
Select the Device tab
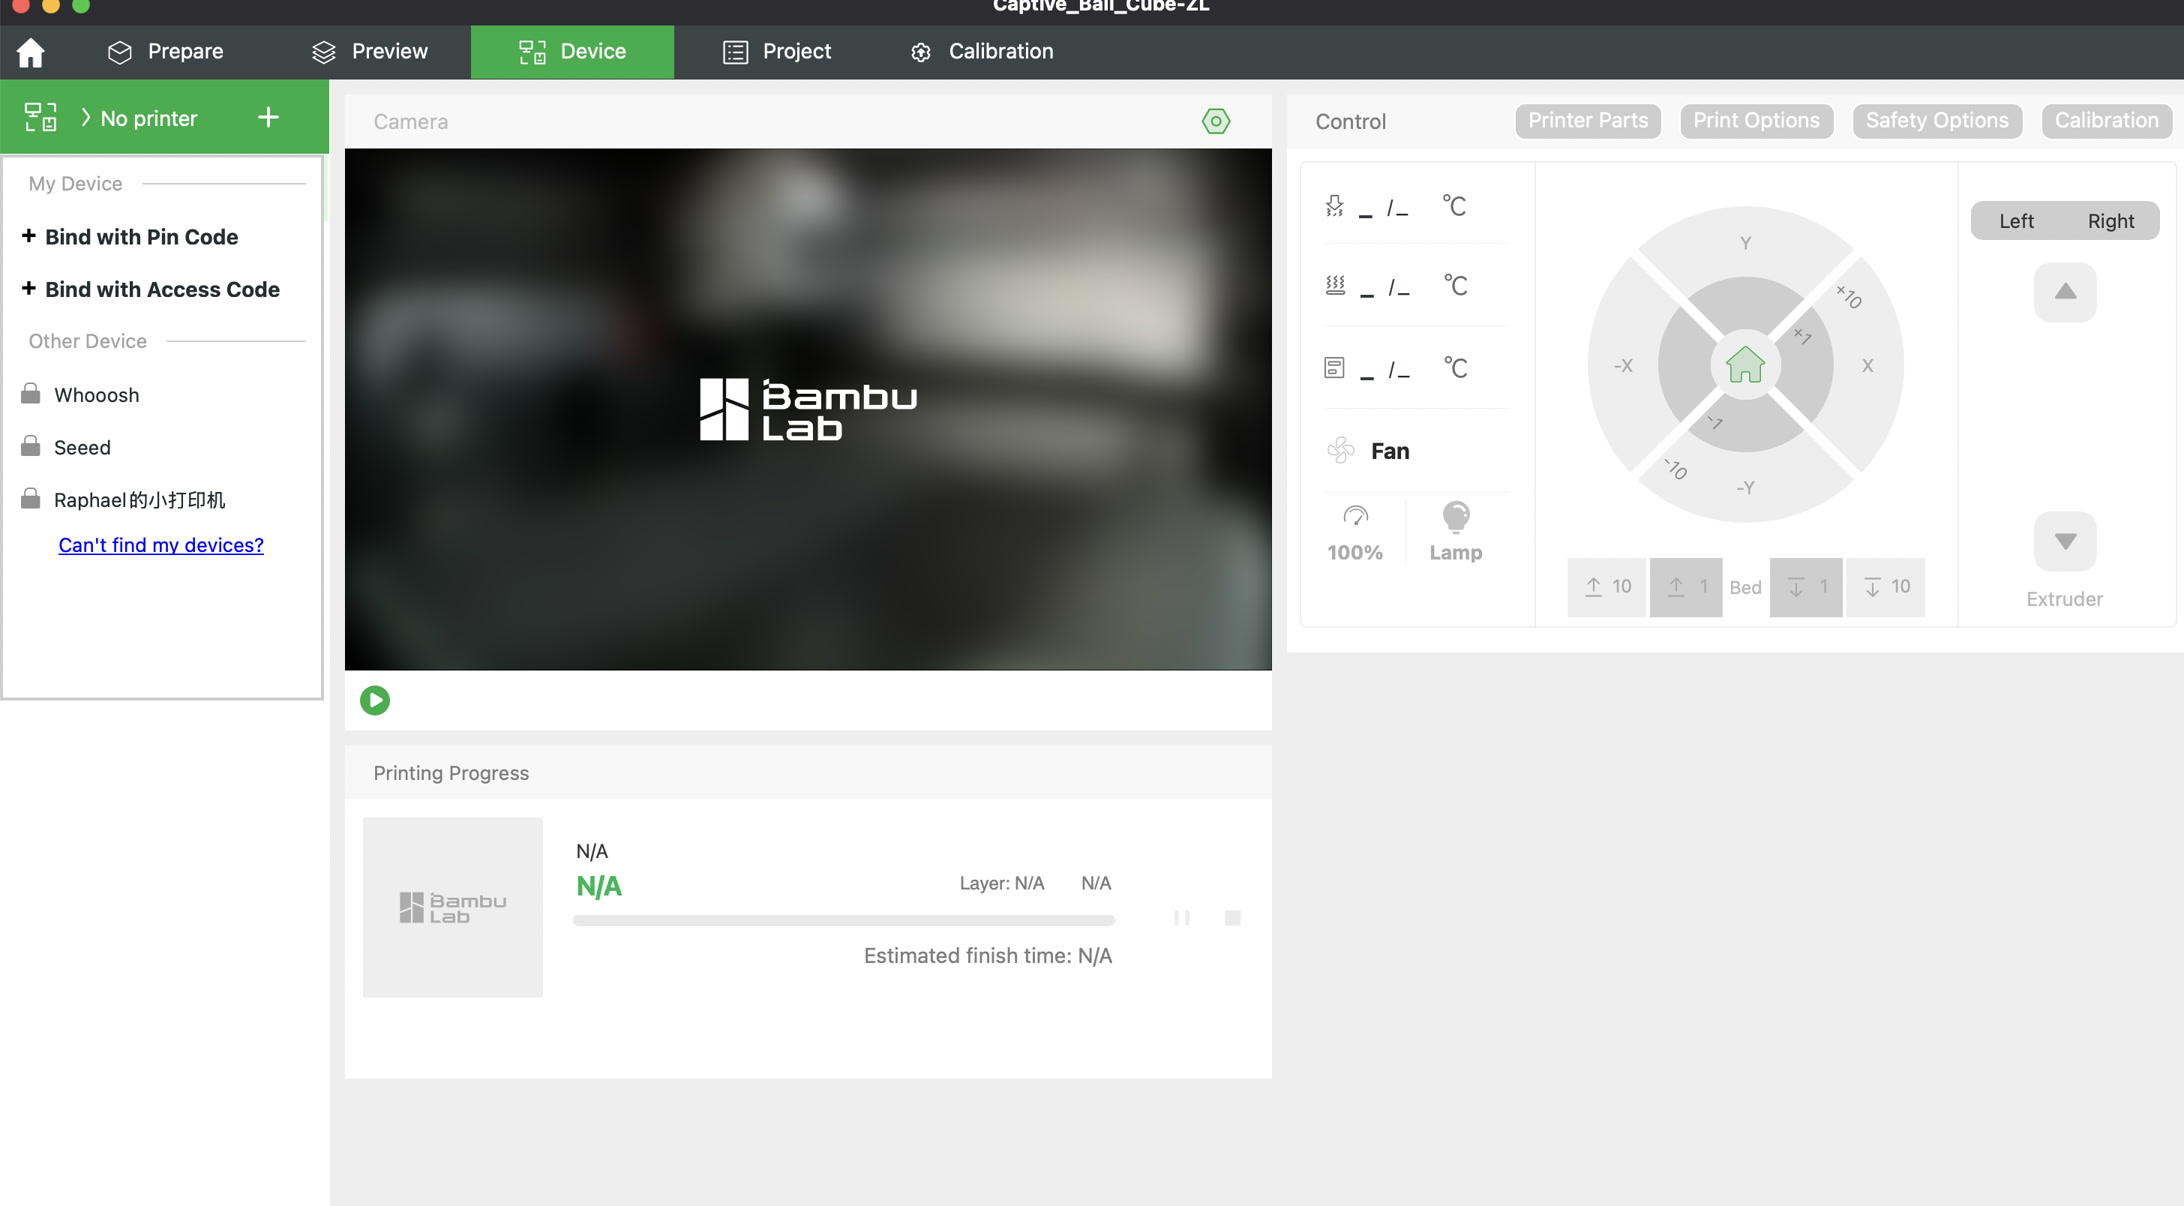pyautogui.click(x=572, y=52)
